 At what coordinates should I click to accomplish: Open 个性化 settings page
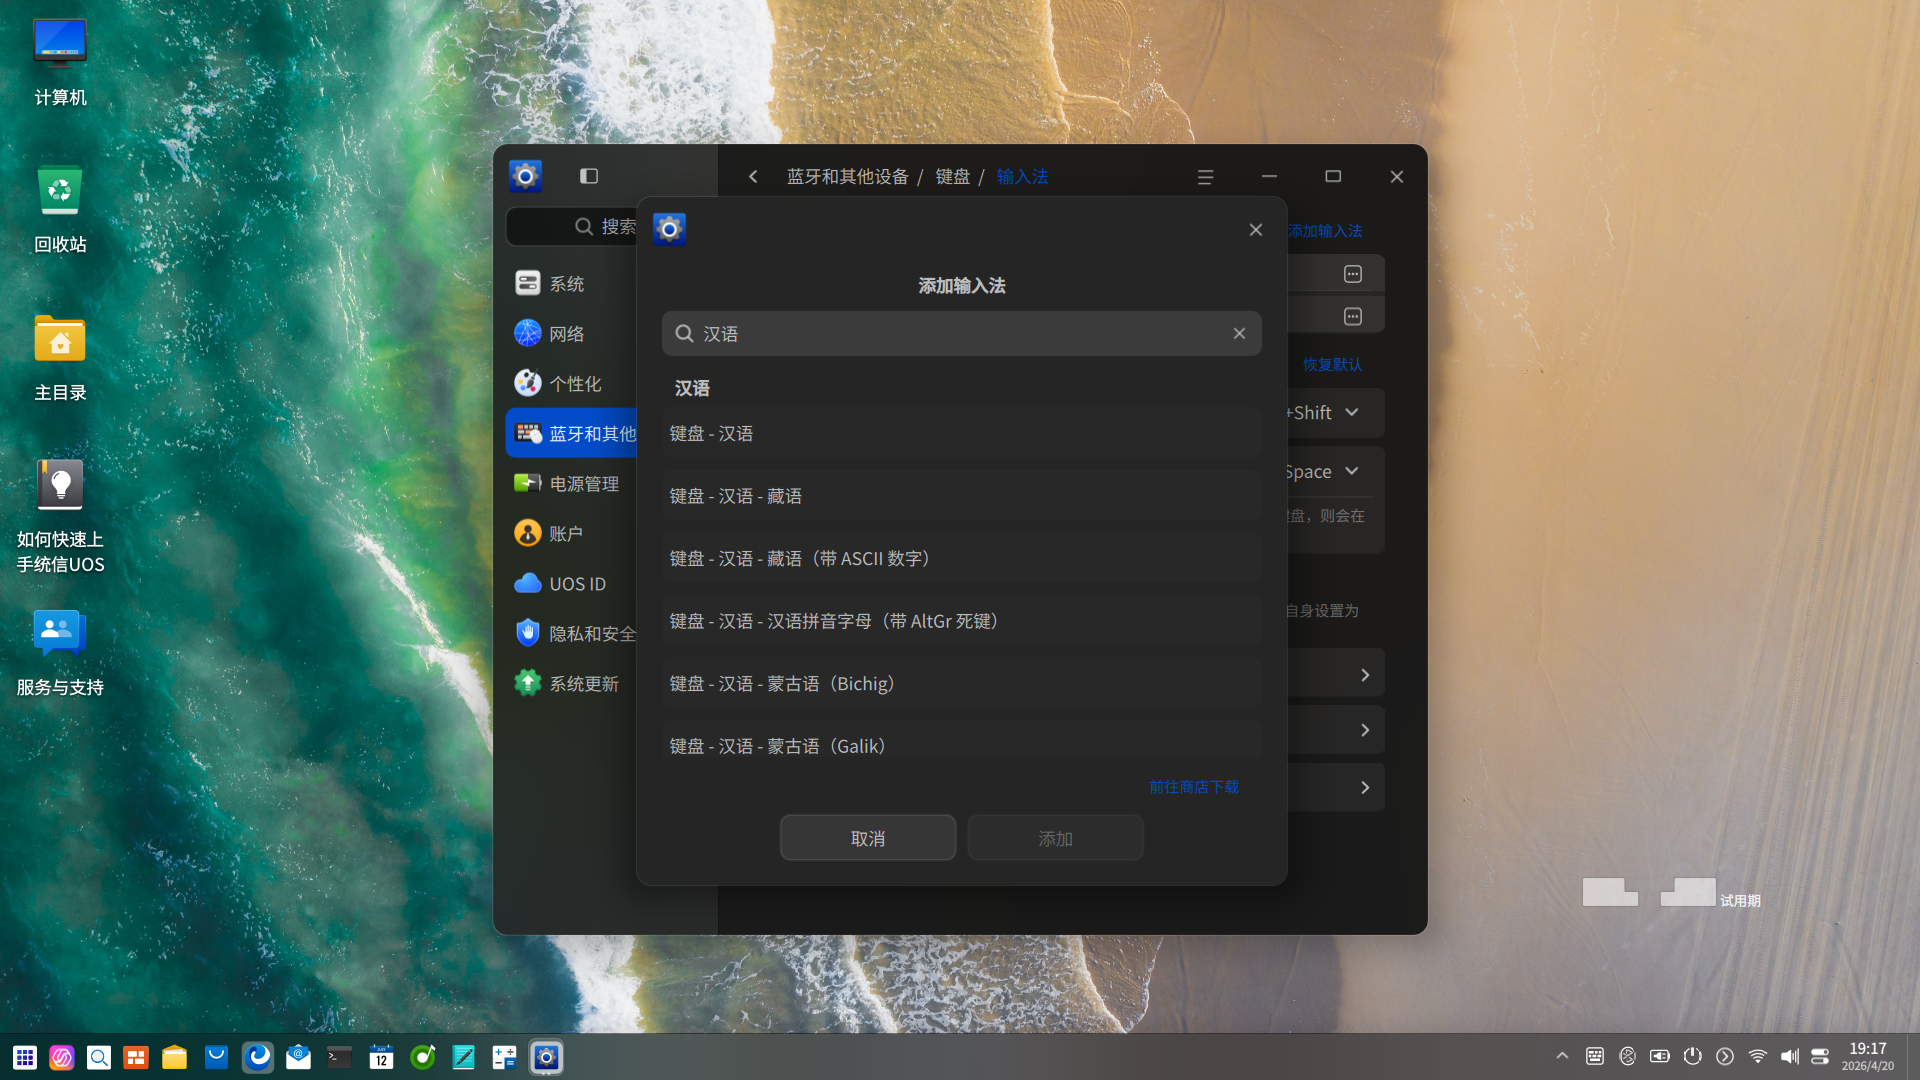click(575, 383)
